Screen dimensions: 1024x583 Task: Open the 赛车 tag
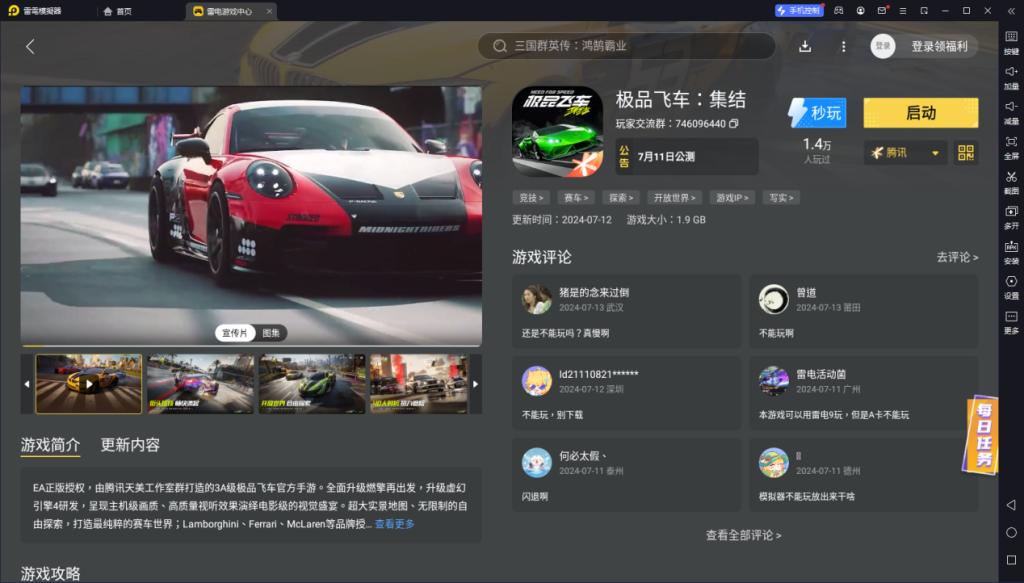point(576,198)
